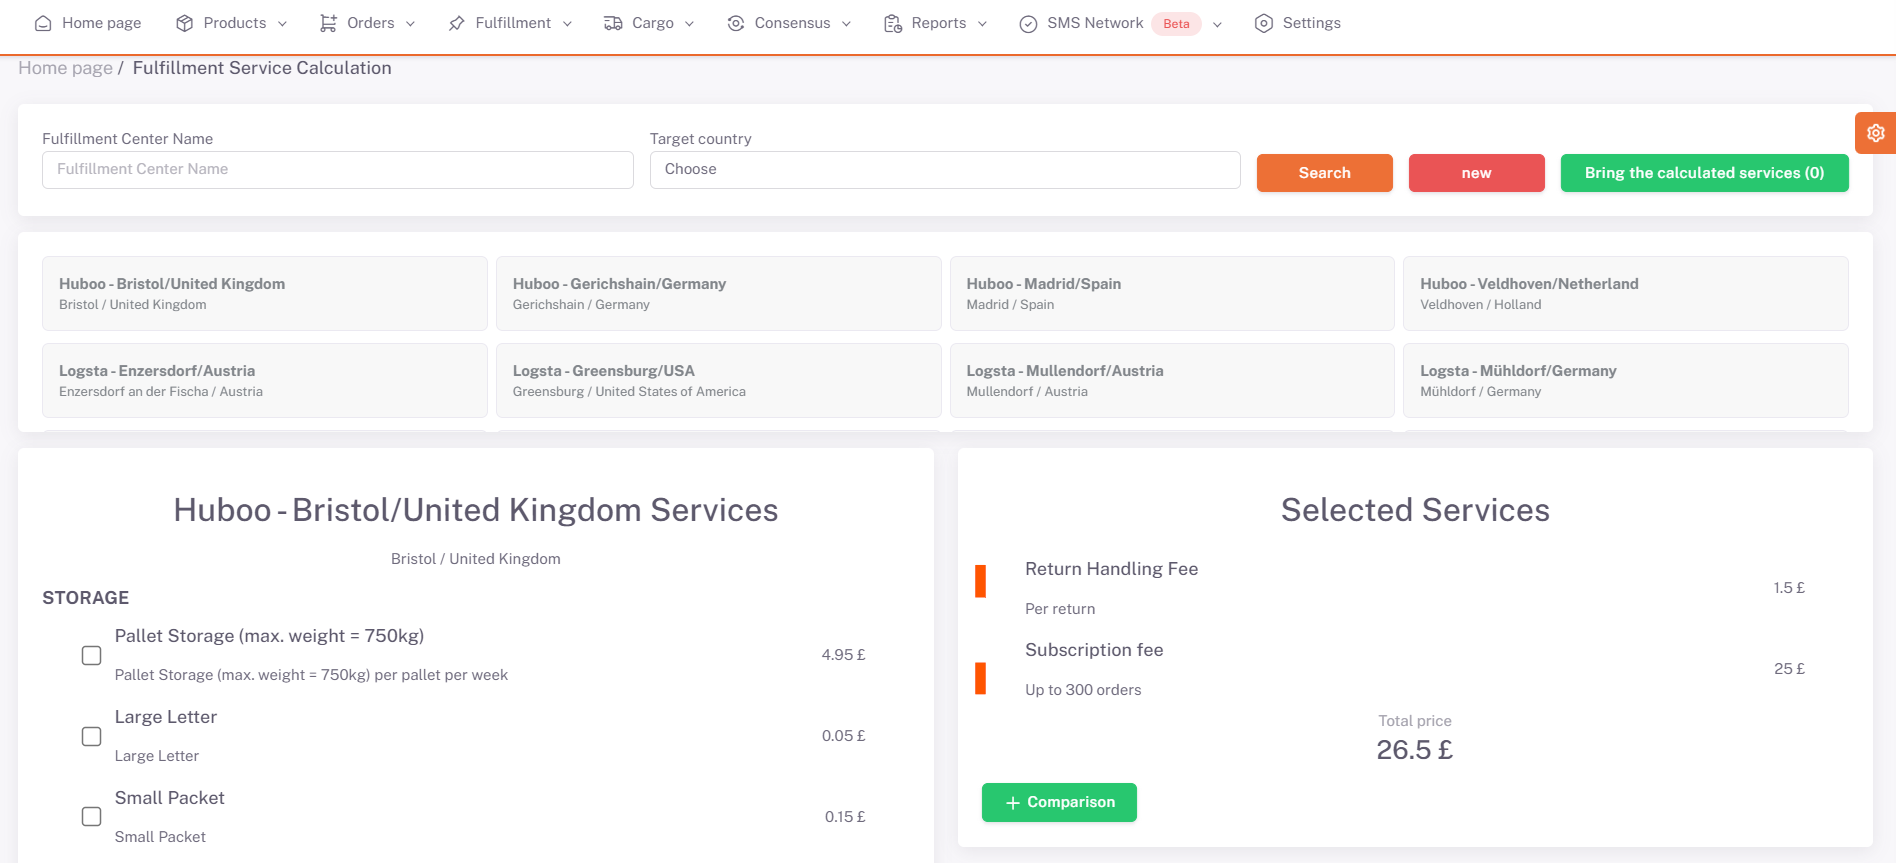Click the Reports clipboard icon
This screenshot has width=1896, height=863.
coord(893,23)
